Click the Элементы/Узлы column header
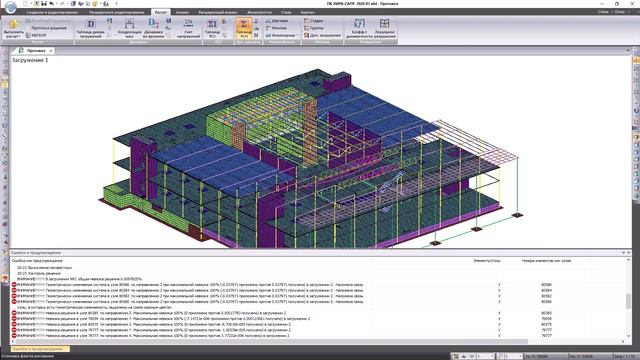The height and width of the screenshot is (360, 640). (x=487, y=260)
